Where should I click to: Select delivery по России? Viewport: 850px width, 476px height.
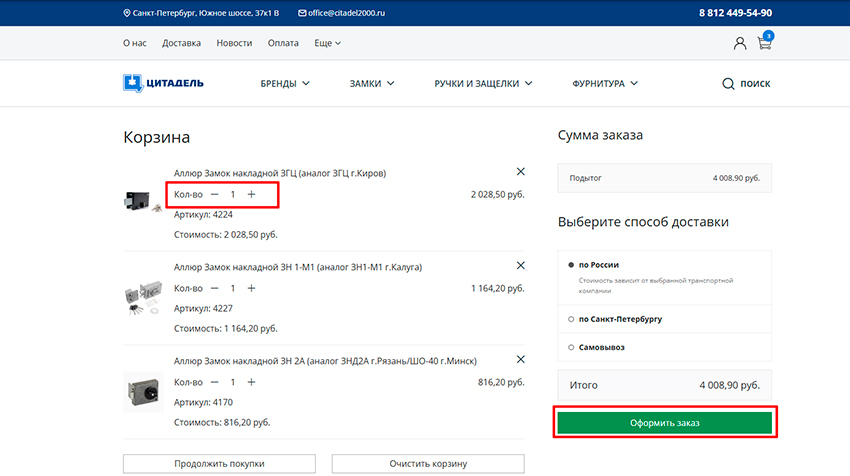(571, 265)
